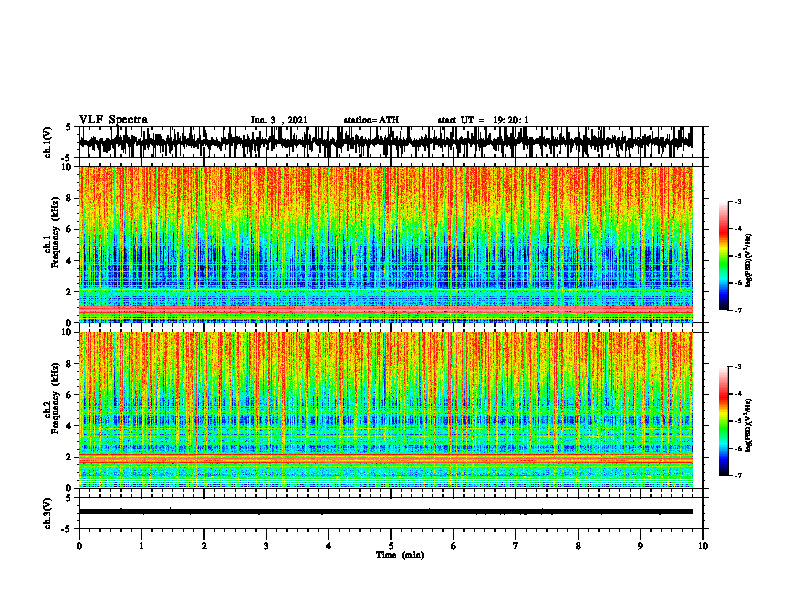The image size is (792, 612).
Task: Click the "4" minute tick label on the time axis
Action: point(329,546)
